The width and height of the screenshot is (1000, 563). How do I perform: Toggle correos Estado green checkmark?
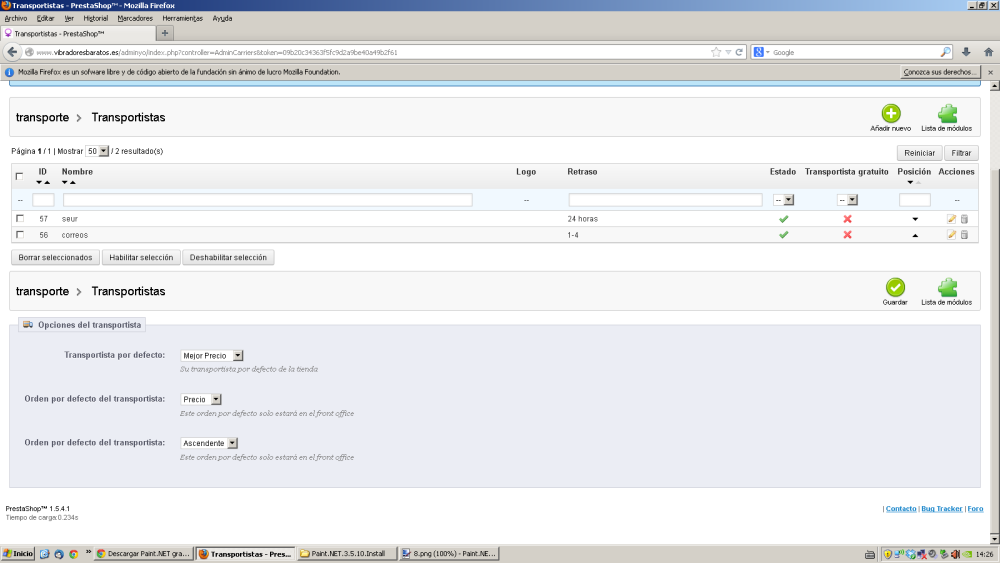click(784, 235)
